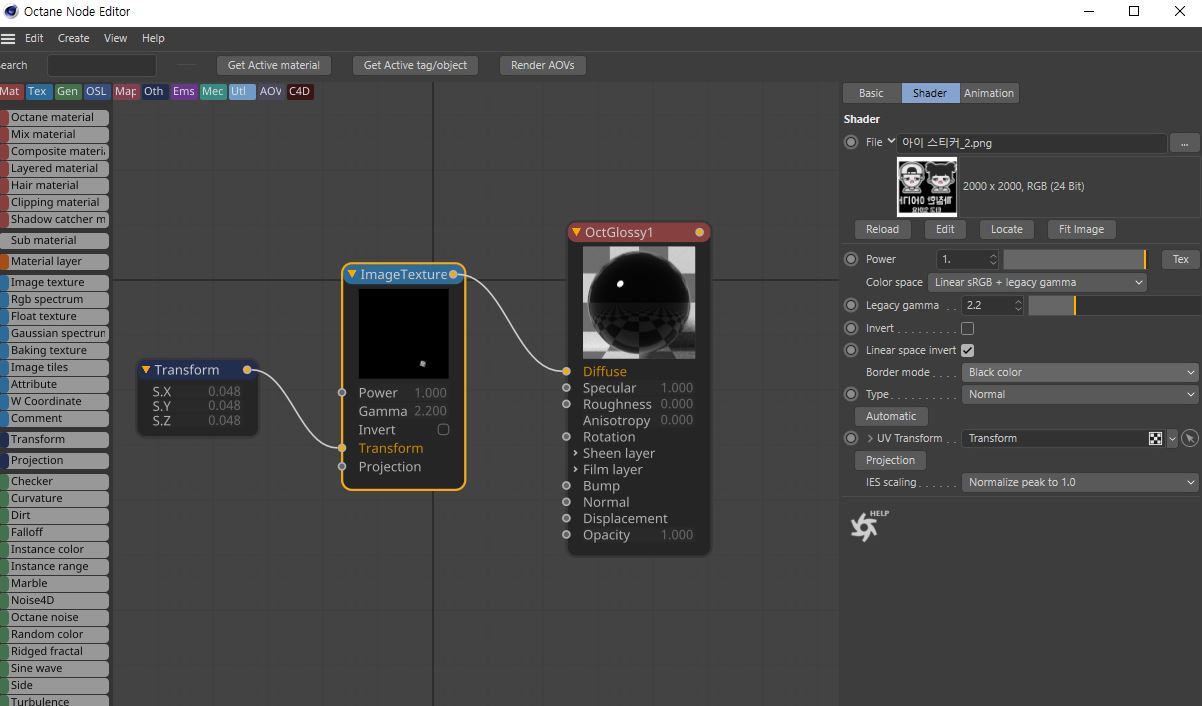
Task: Open the hamburger menu icon
Action: [x=8, y=38]
